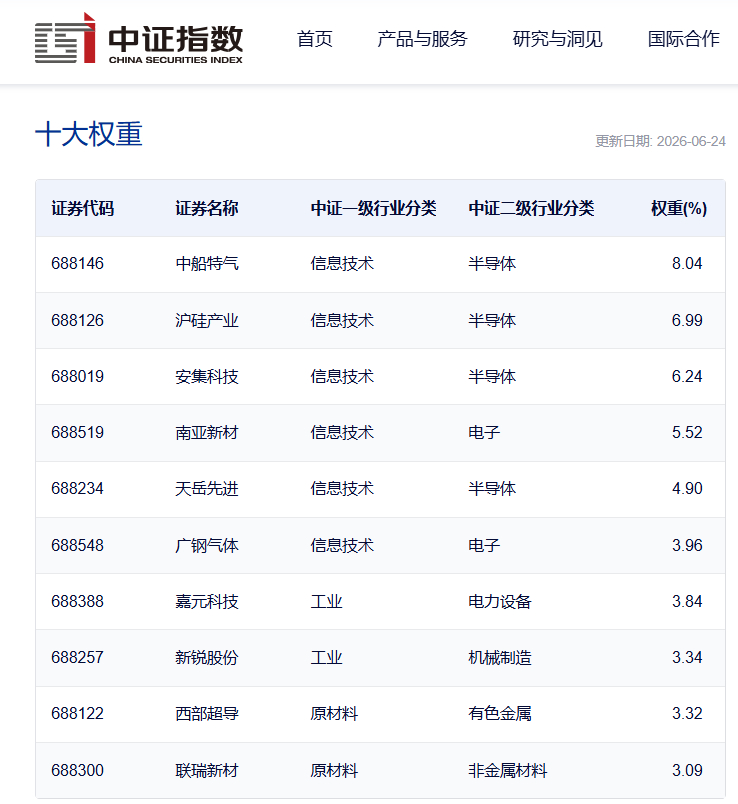This screenshot has height=804, width=738.
Task: Select security code 688257
Action: [77, 657]
